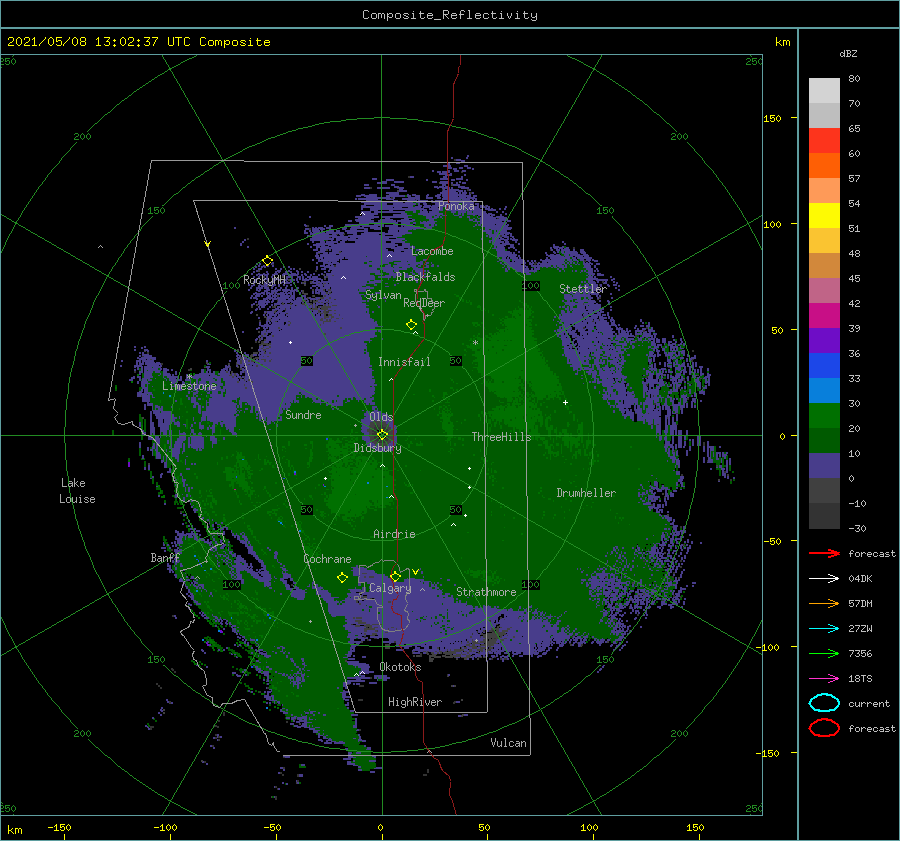Pick the light gray 70-80 dBZ swatch
Screen dimensions: 900x841
[824, 91]
